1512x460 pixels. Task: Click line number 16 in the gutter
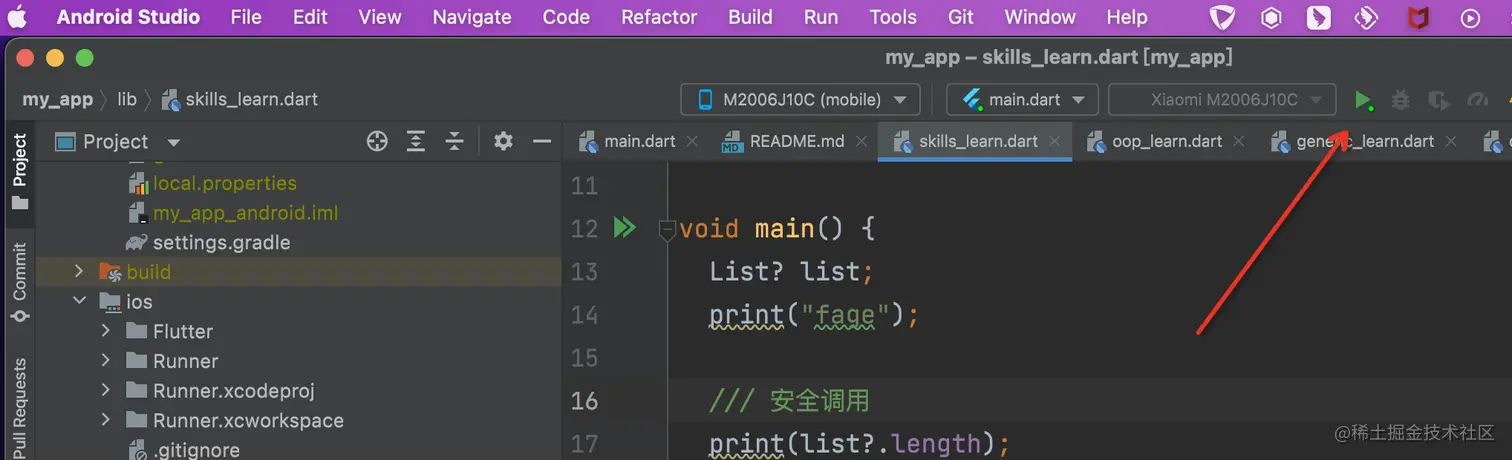tap(584, 401)
